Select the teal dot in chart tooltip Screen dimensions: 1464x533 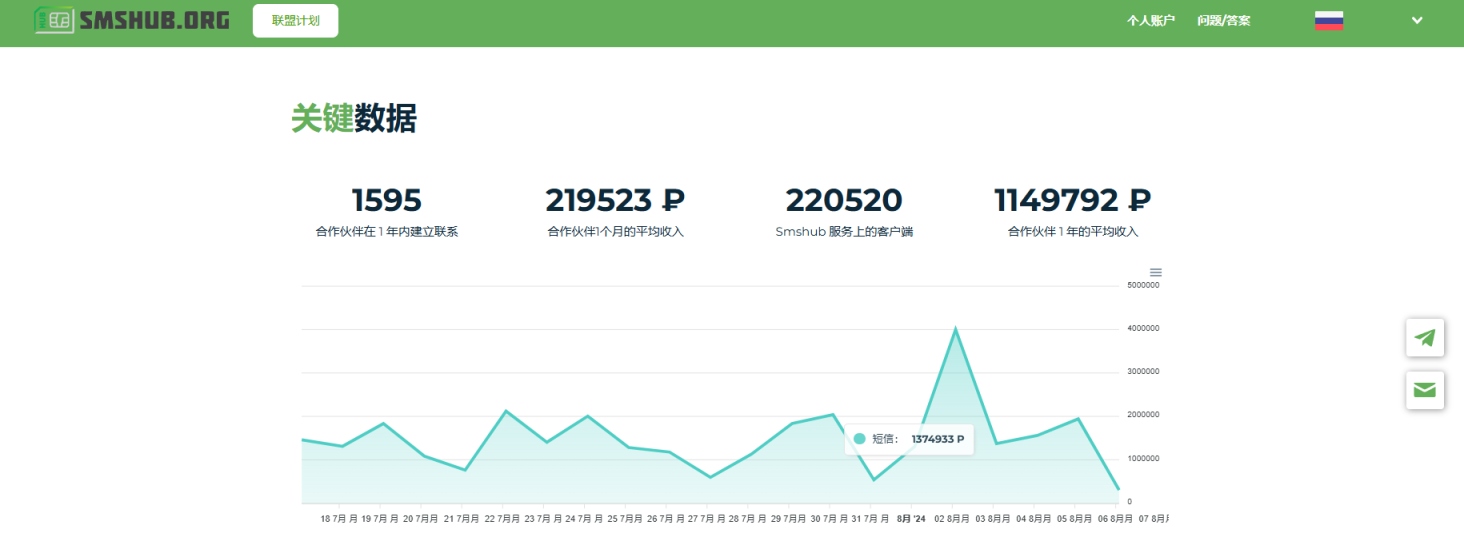tap(859, 439)
